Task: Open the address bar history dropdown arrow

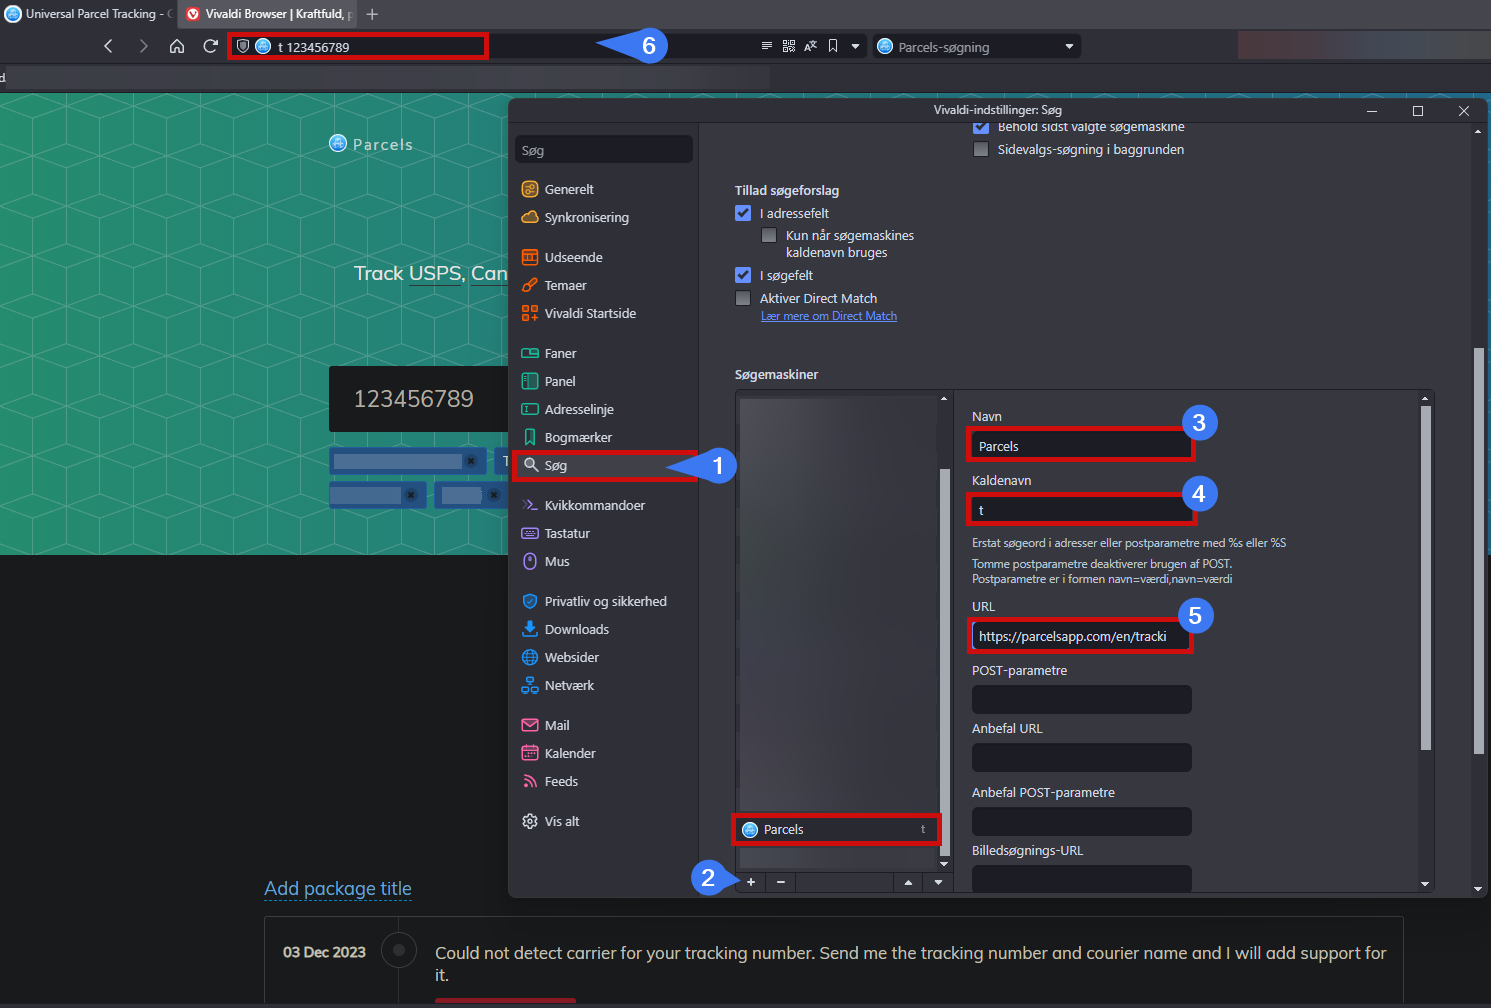Action: coord(855,46)
